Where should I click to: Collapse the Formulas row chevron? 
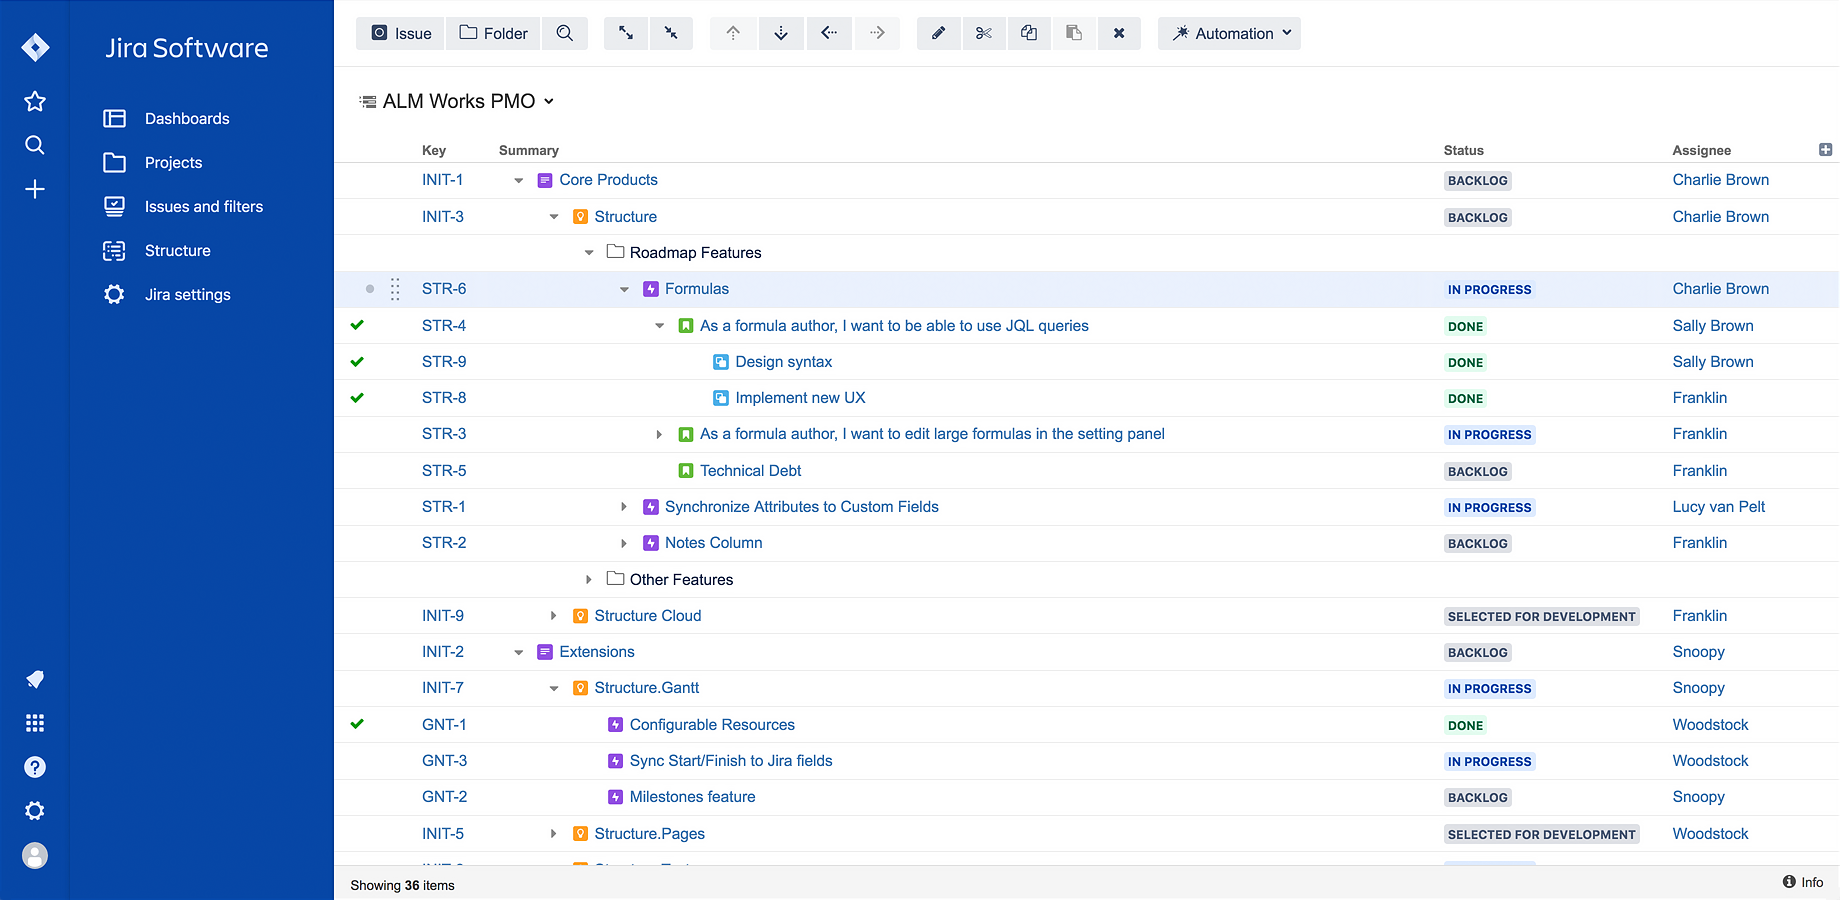tap(624, 289)
